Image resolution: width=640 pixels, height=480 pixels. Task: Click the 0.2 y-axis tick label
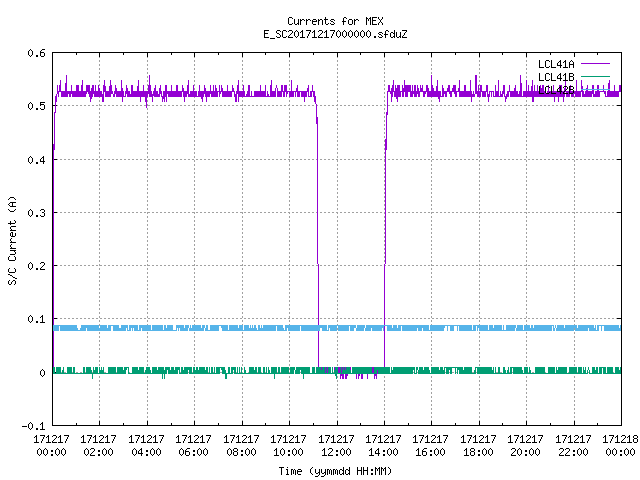[x=36, y=266]
